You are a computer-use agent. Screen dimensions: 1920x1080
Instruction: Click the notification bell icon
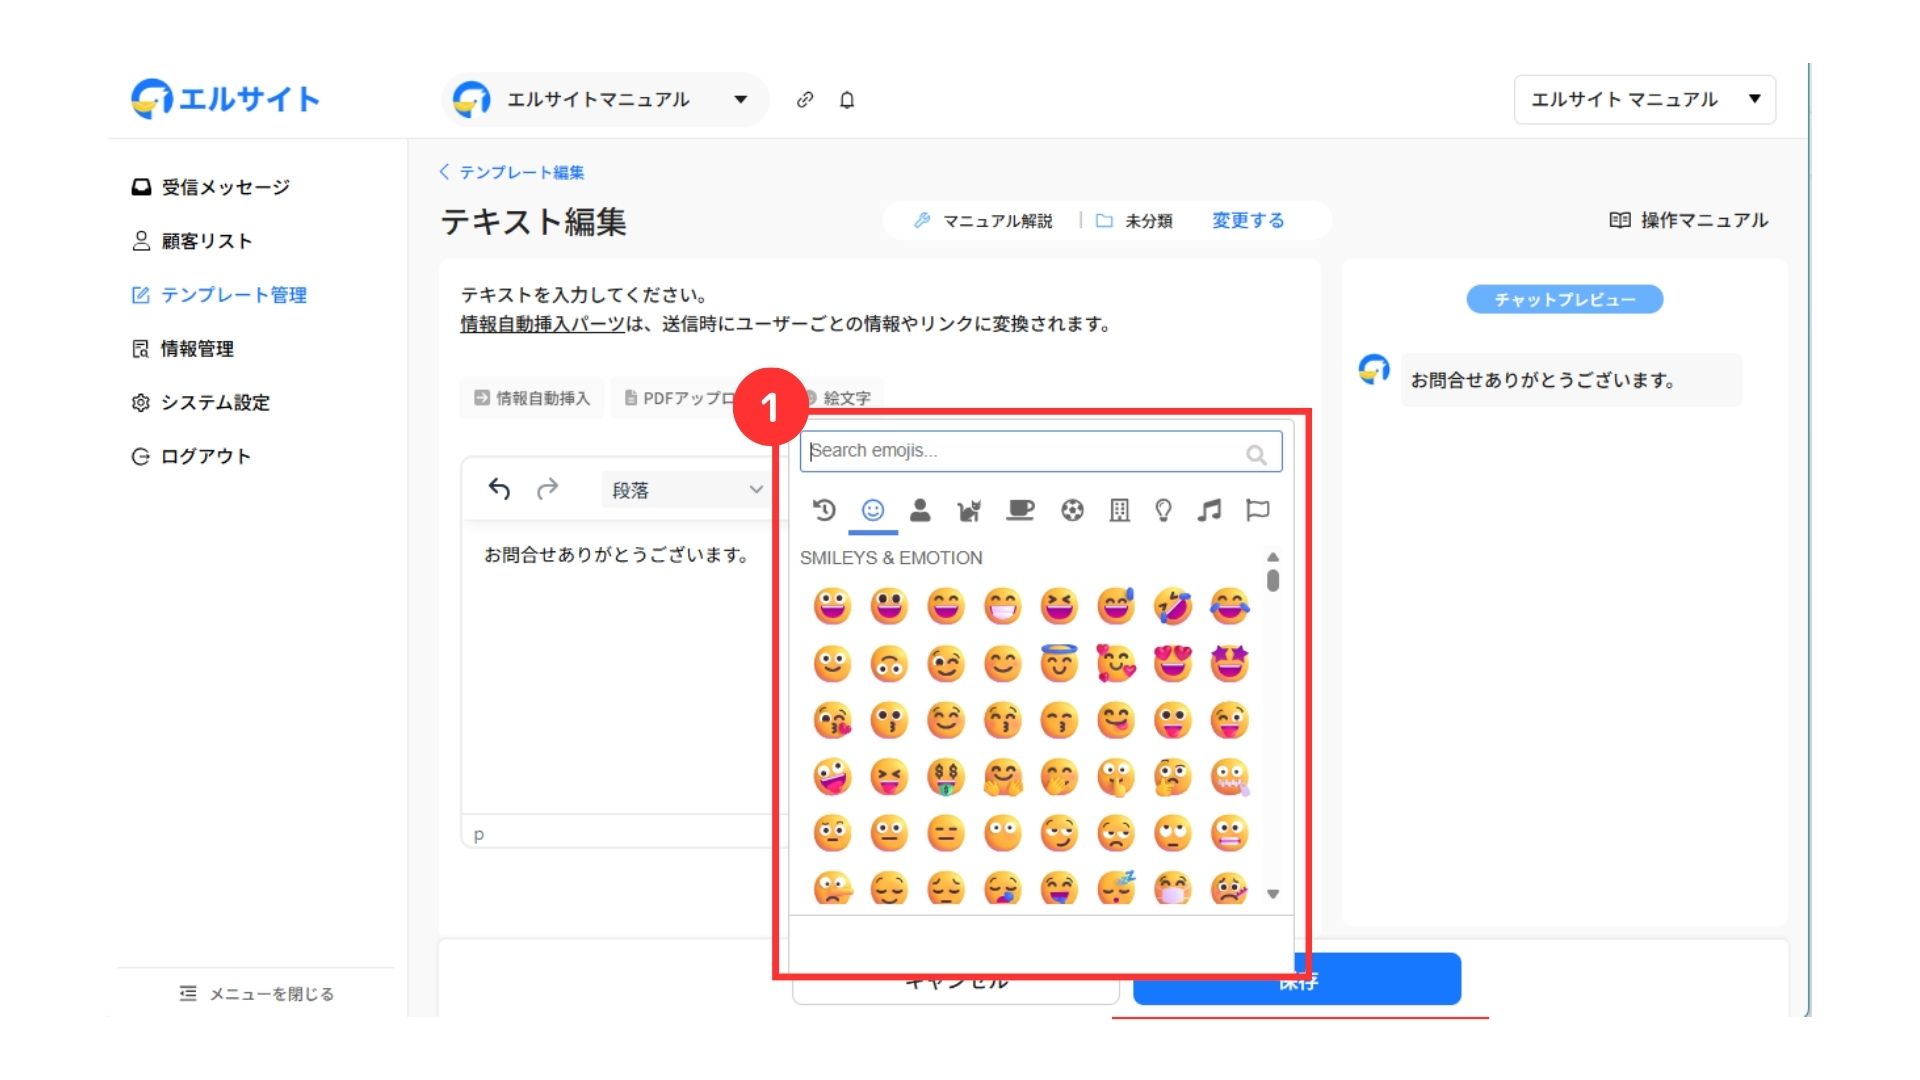(x=847, y=100)
